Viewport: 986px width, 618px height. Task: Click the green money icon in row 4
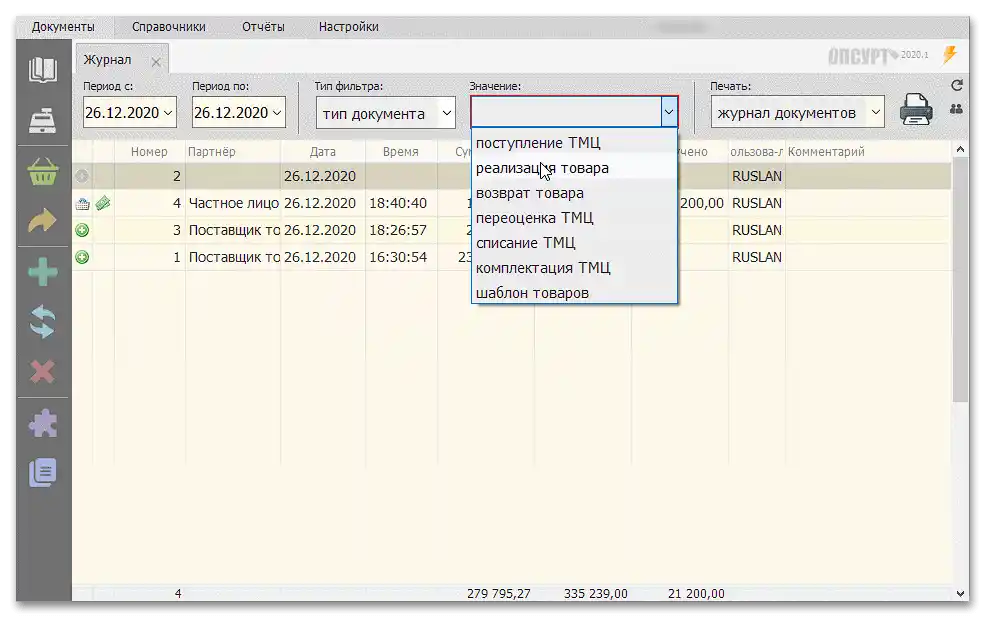click(x=103, y=203)
